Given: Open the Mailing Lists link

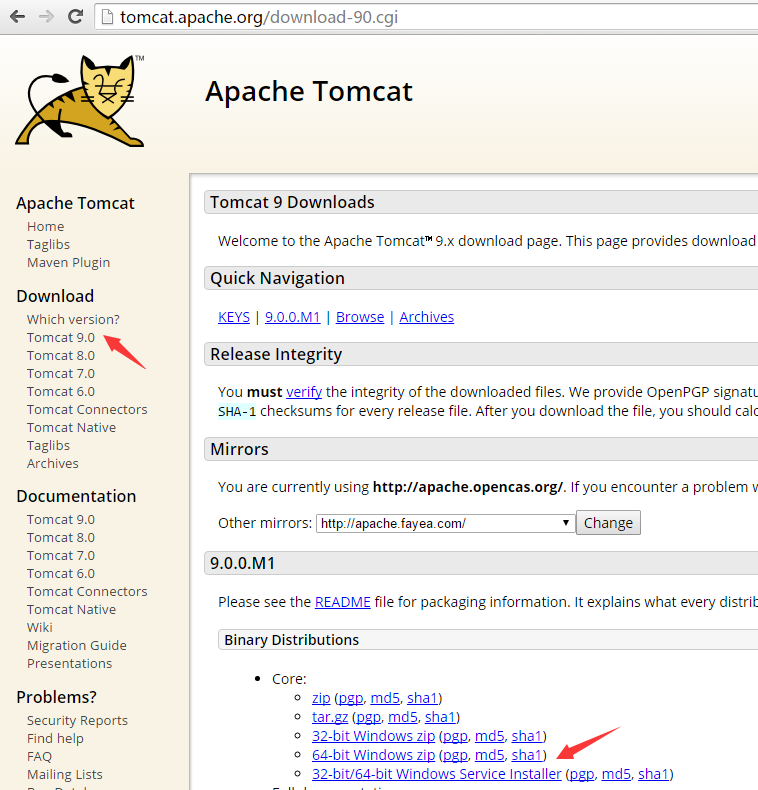Looking at the screenshot, I should tap(65, 774).
